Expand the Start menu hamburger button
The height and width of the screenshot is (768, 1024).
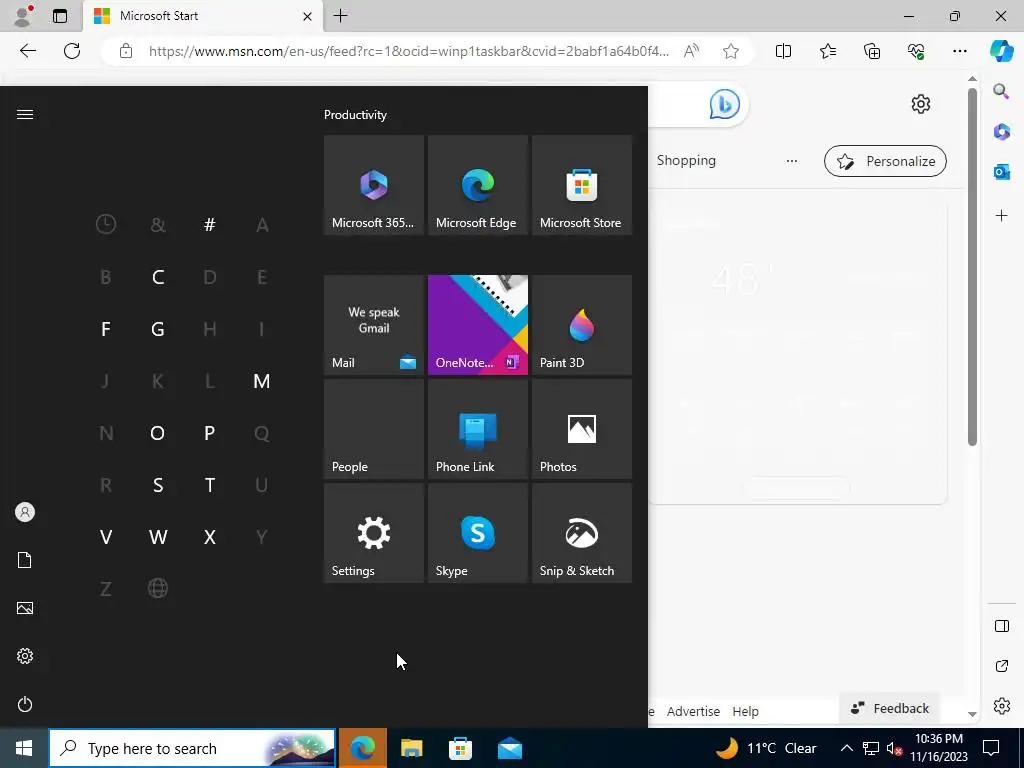[25, 114]
